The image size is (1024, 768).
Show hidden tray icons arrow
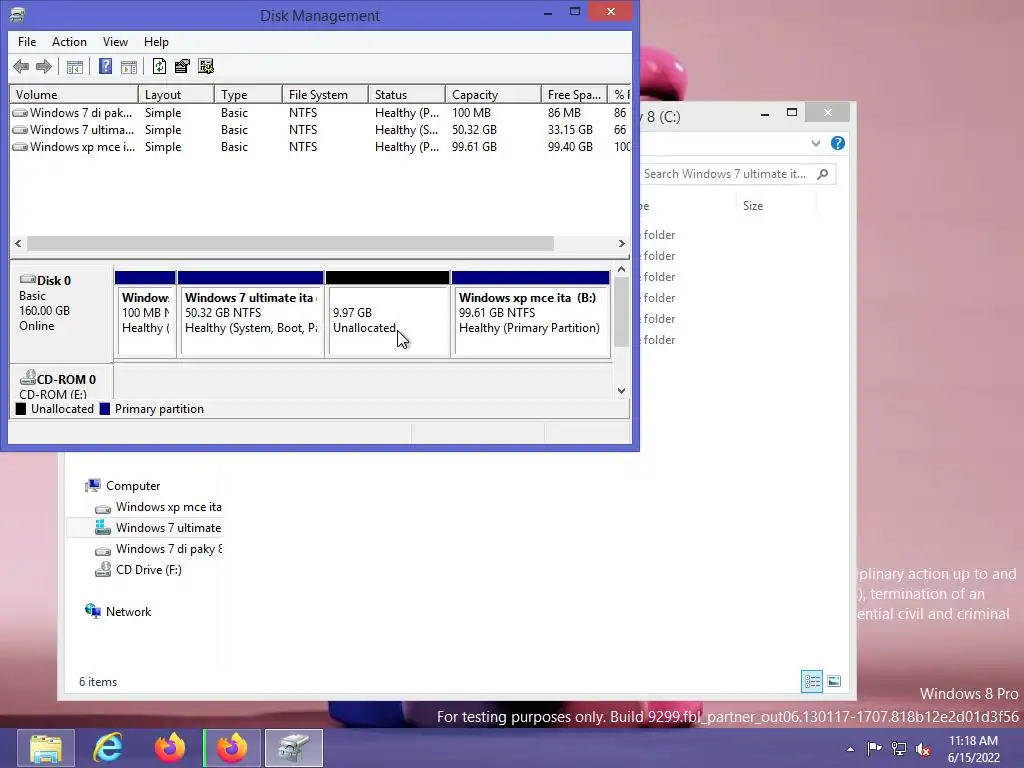point(850,749)
